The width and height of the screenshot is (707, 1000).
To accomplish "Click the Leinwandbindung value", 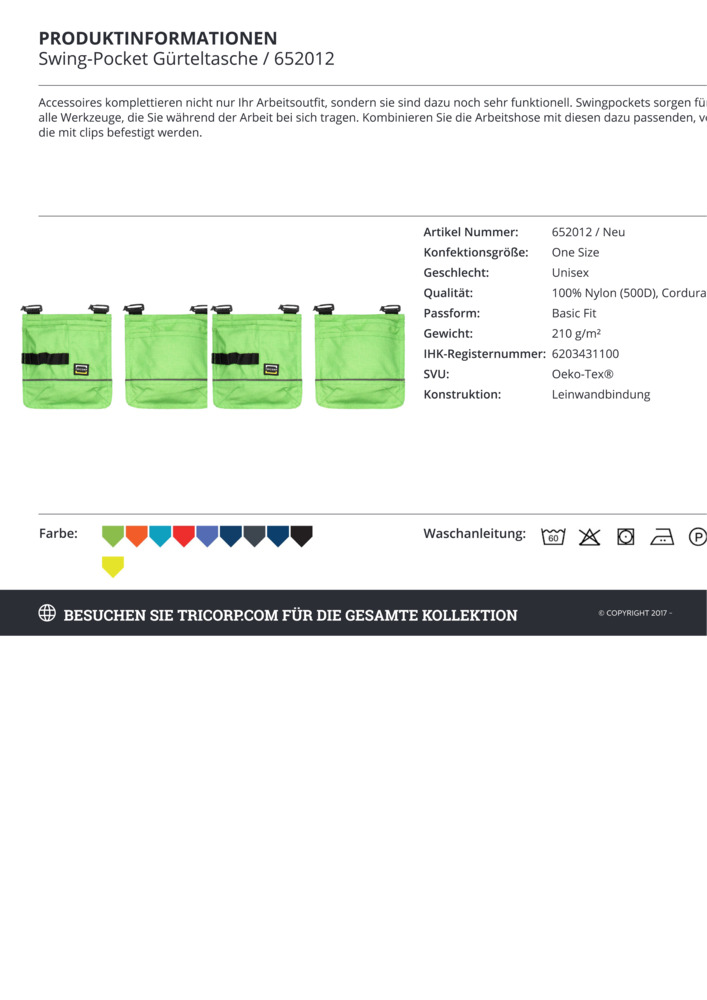I will click(601, 395).
